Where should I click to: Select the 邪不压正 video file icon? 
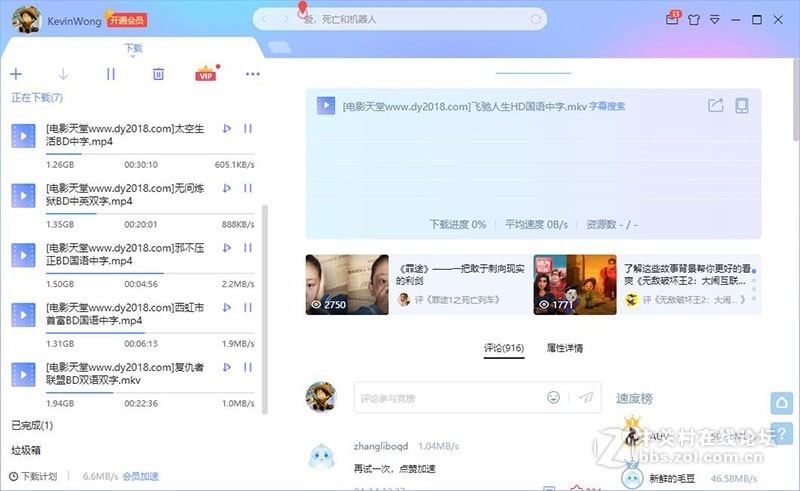coord(23,255)
